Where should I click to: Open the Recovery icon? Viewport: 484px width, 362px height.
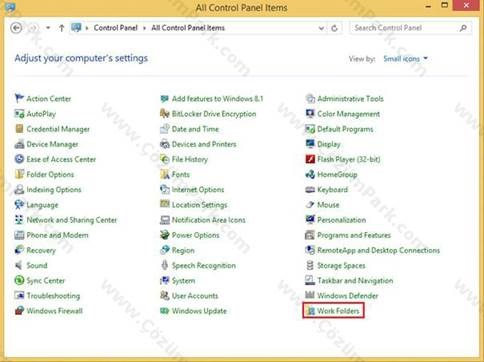(19, 250)
